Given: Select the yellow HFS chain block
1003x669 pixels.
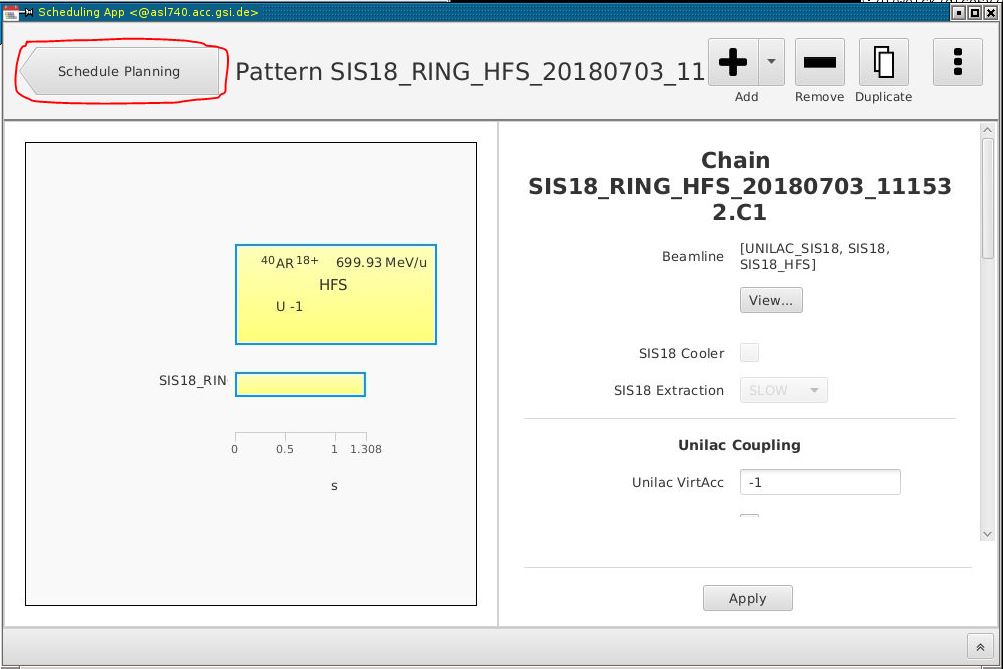Looking at the screenshot, I should (x=336, y=294).
